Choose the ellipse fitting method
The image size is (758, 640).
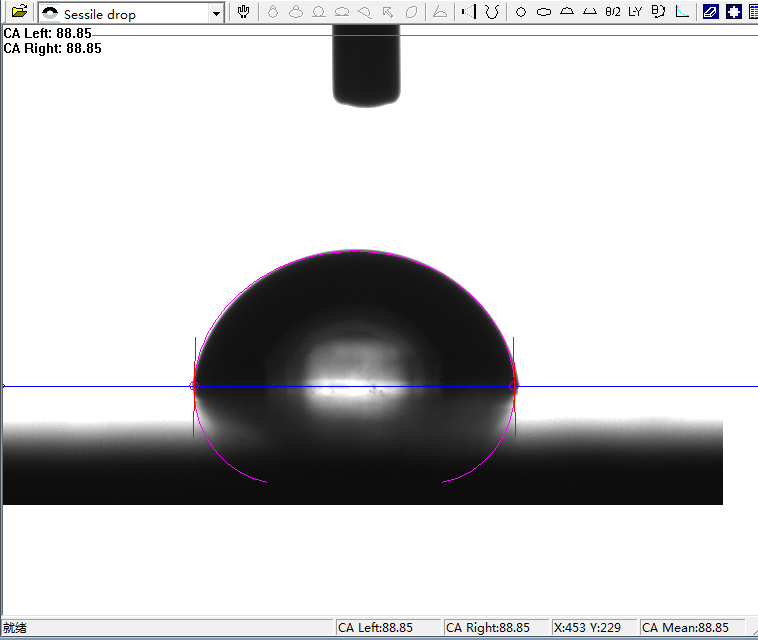point(544,12)
